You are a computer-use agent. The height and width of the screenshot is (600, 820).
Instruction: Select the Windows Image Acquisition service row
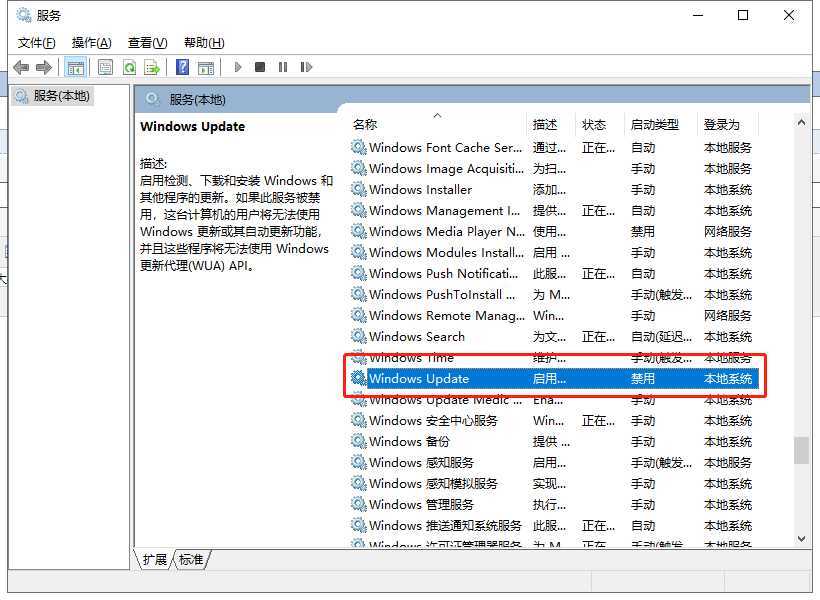554,168
